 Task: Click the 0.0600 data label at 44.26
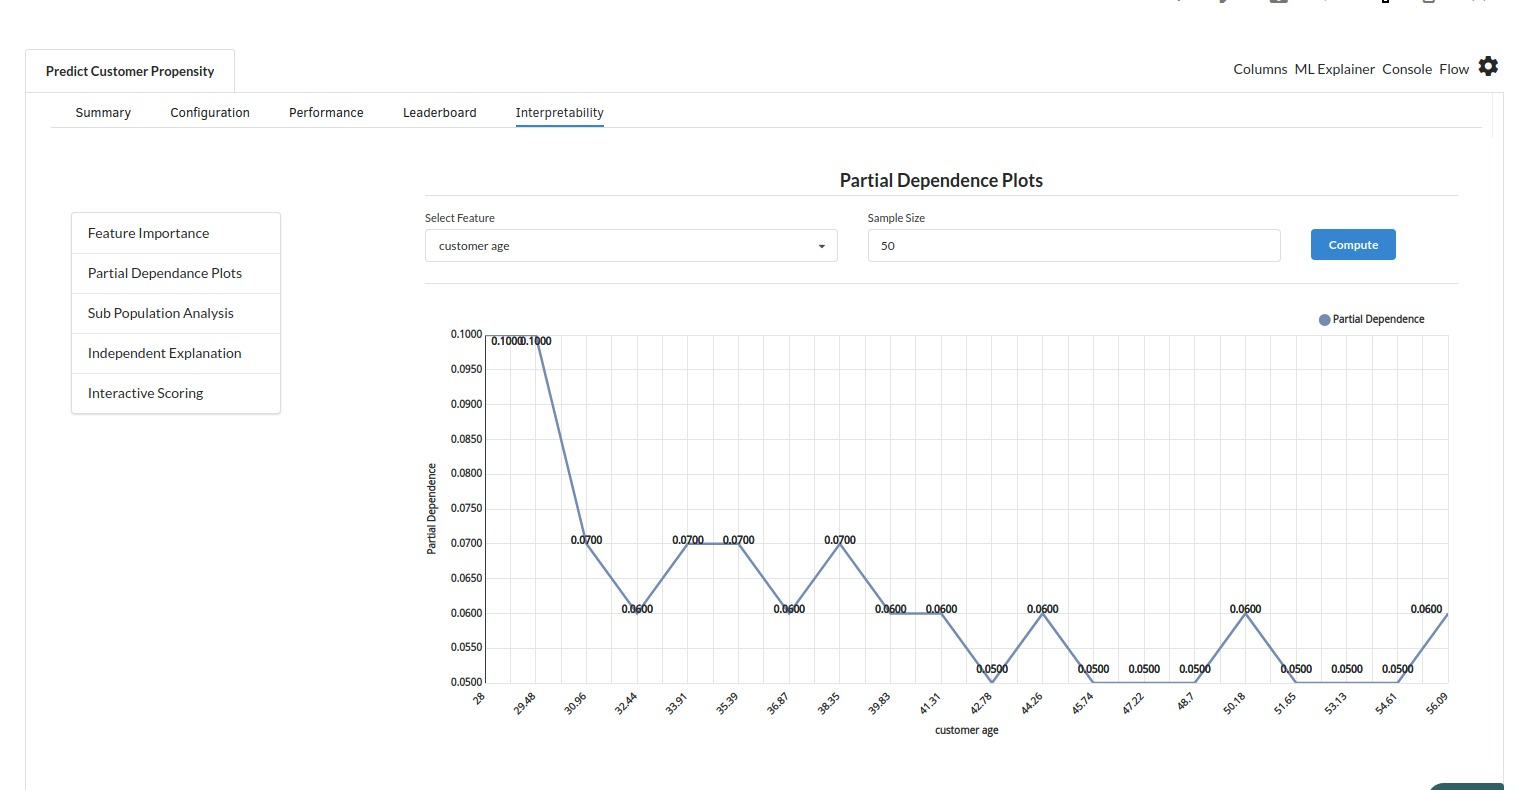[1042, 609]
